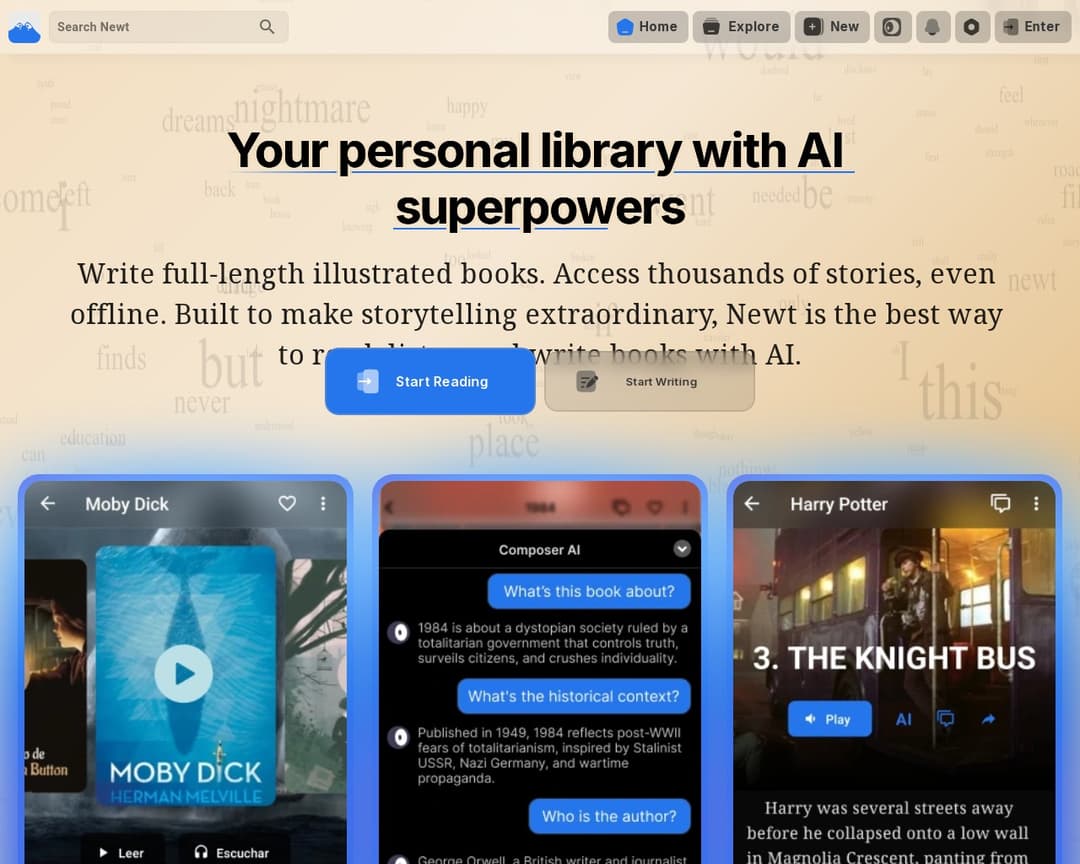1080x864 pixels.
Task: Open Moby Dick three-dot menu
Action: 323,504
